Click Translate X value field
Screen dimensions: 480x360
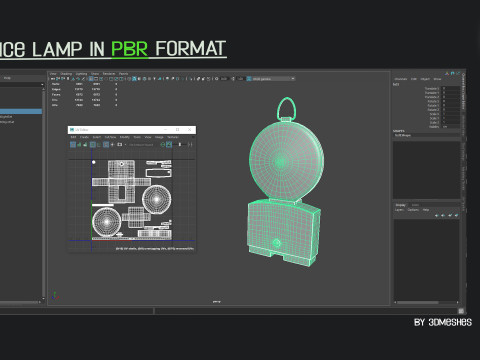coord(451,89)
